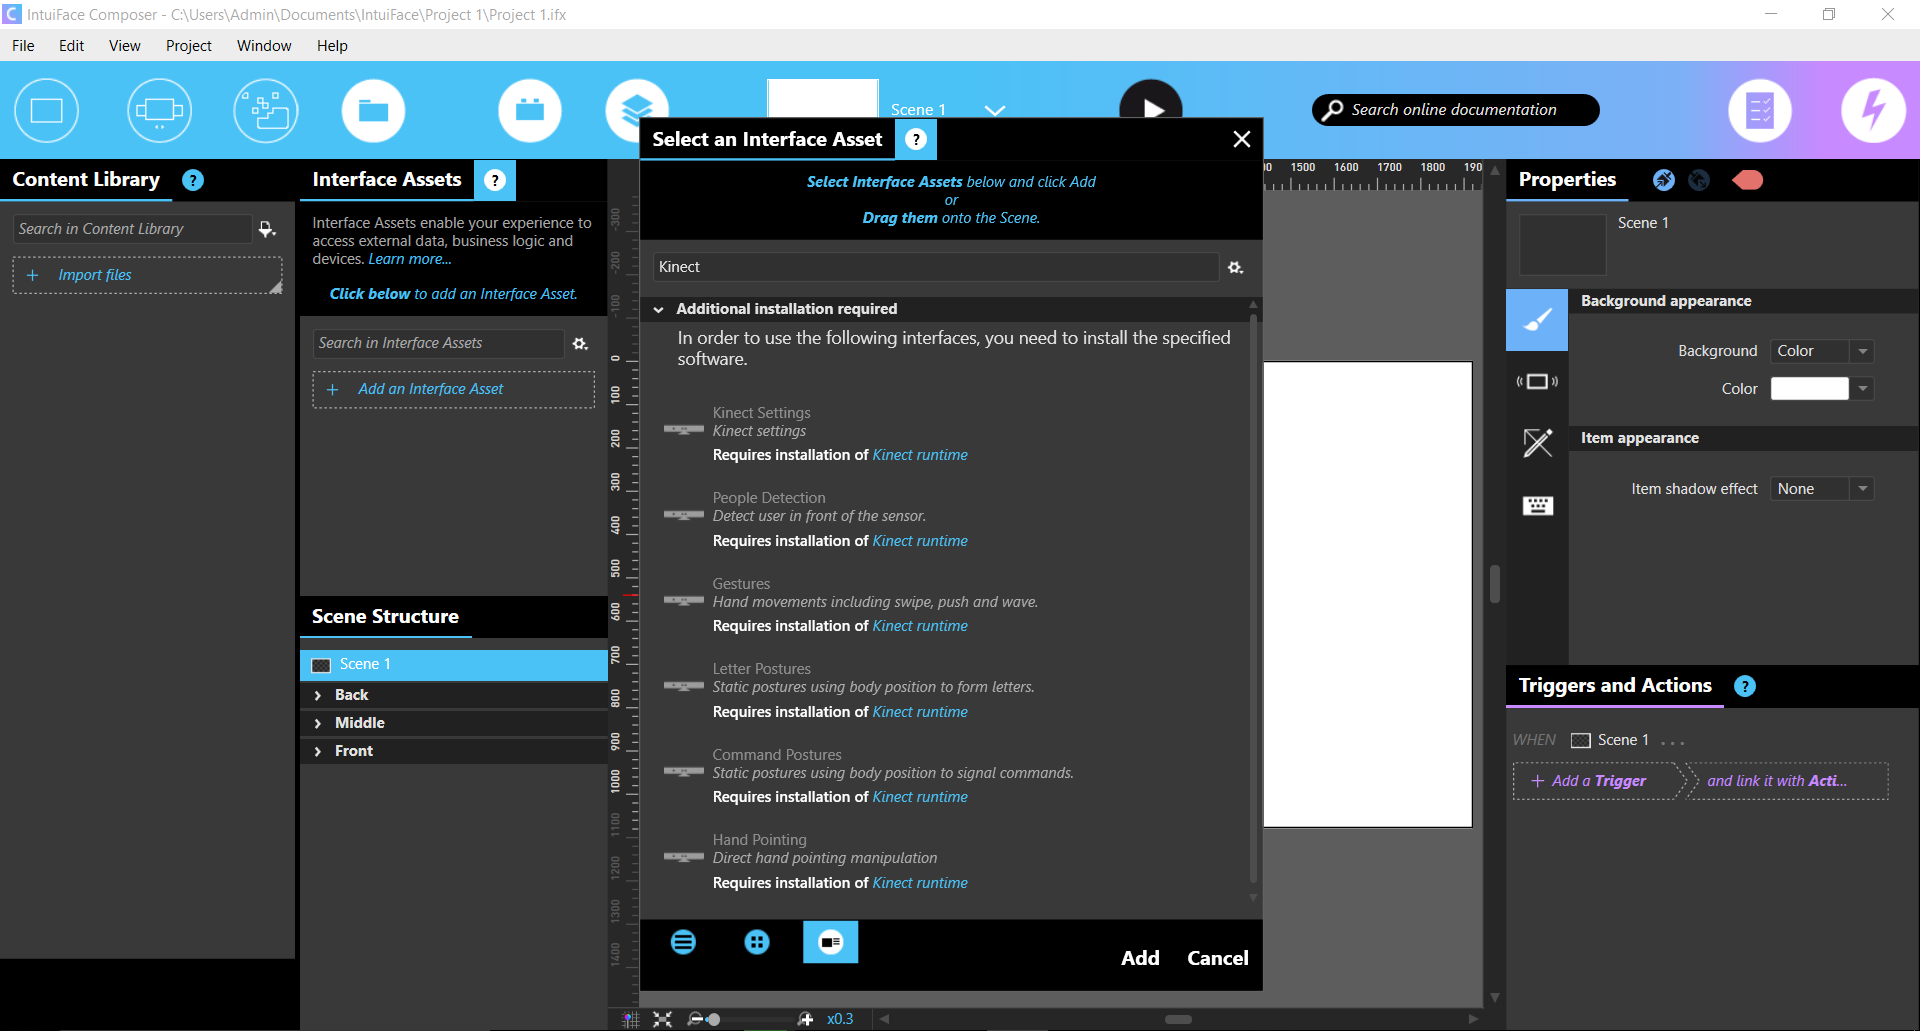Open the Project menu
1920x1031 pixels.
[188, 46]
